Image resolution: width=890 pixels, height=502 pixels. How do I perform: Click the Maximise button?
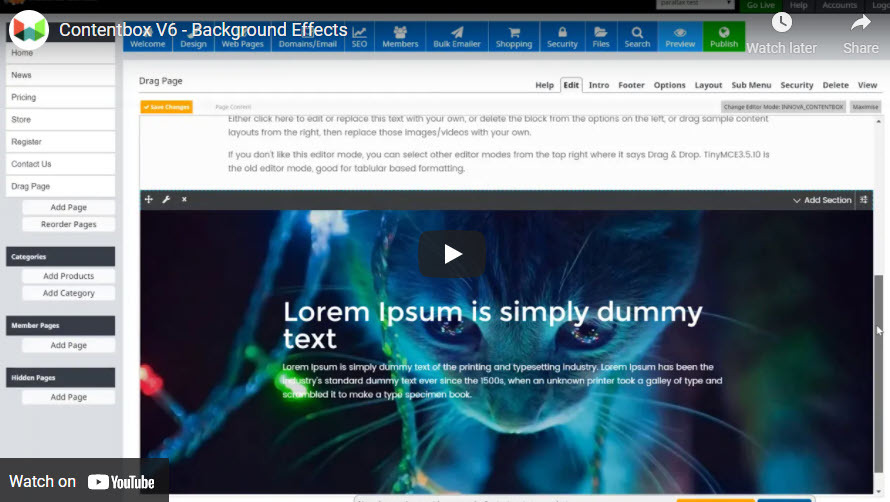[866, 107]
